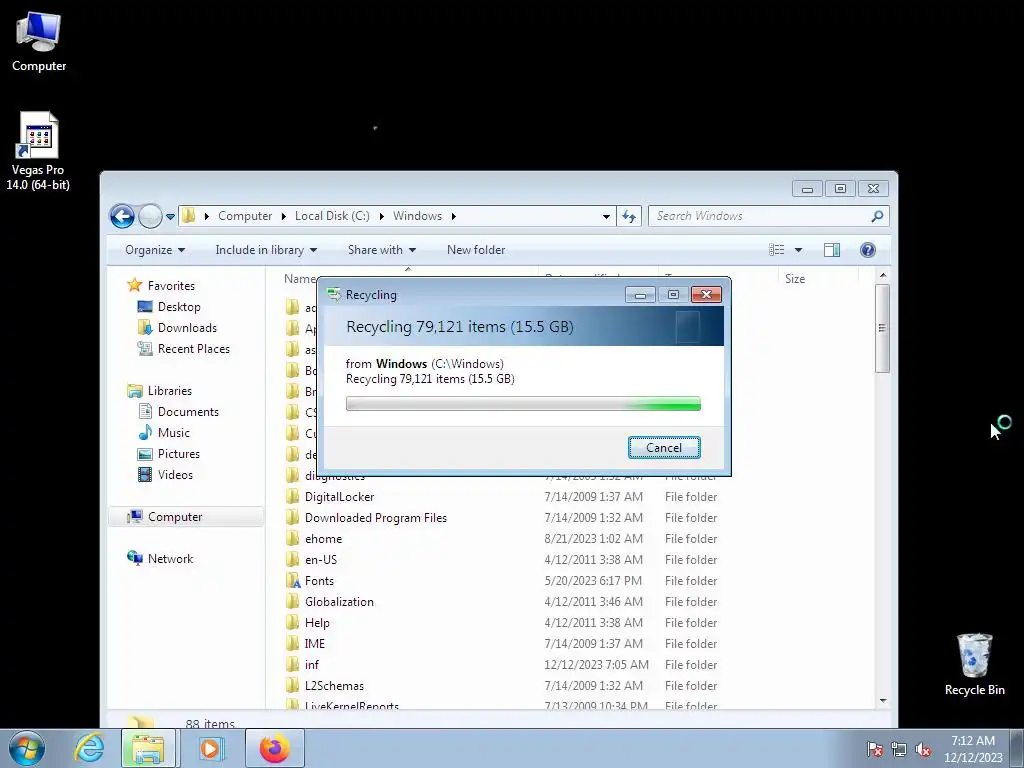
Task: Open Windows Media Player from taskbar
Action: click(x=210, y=748)
